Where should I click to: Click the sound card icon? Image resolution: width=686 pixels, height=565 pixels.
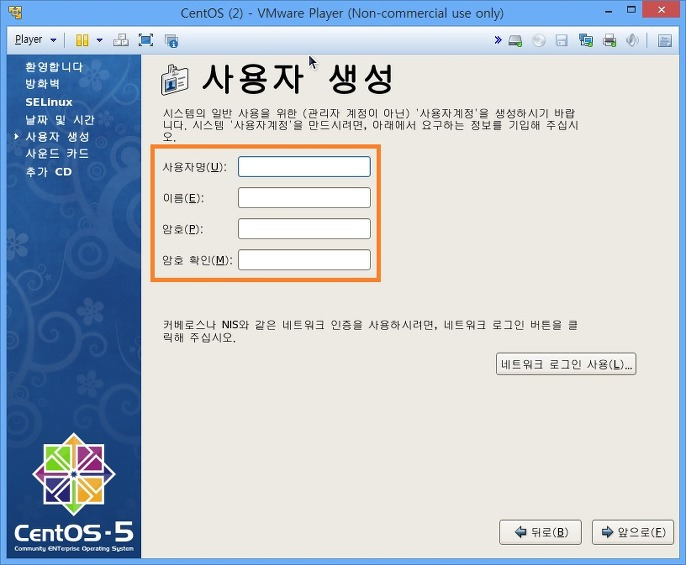[x=632, y=41]
